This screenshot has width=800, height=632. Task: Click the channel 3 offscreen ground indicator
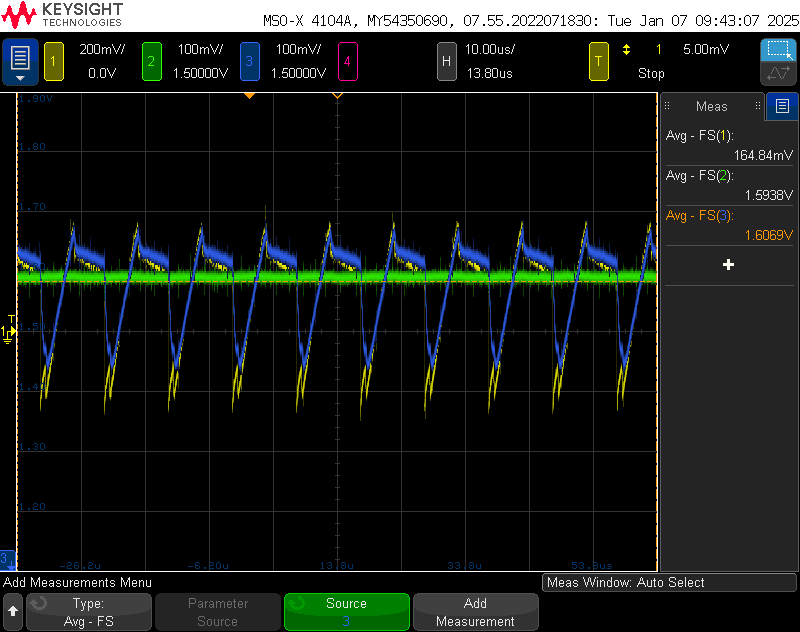tap(8, 560)
